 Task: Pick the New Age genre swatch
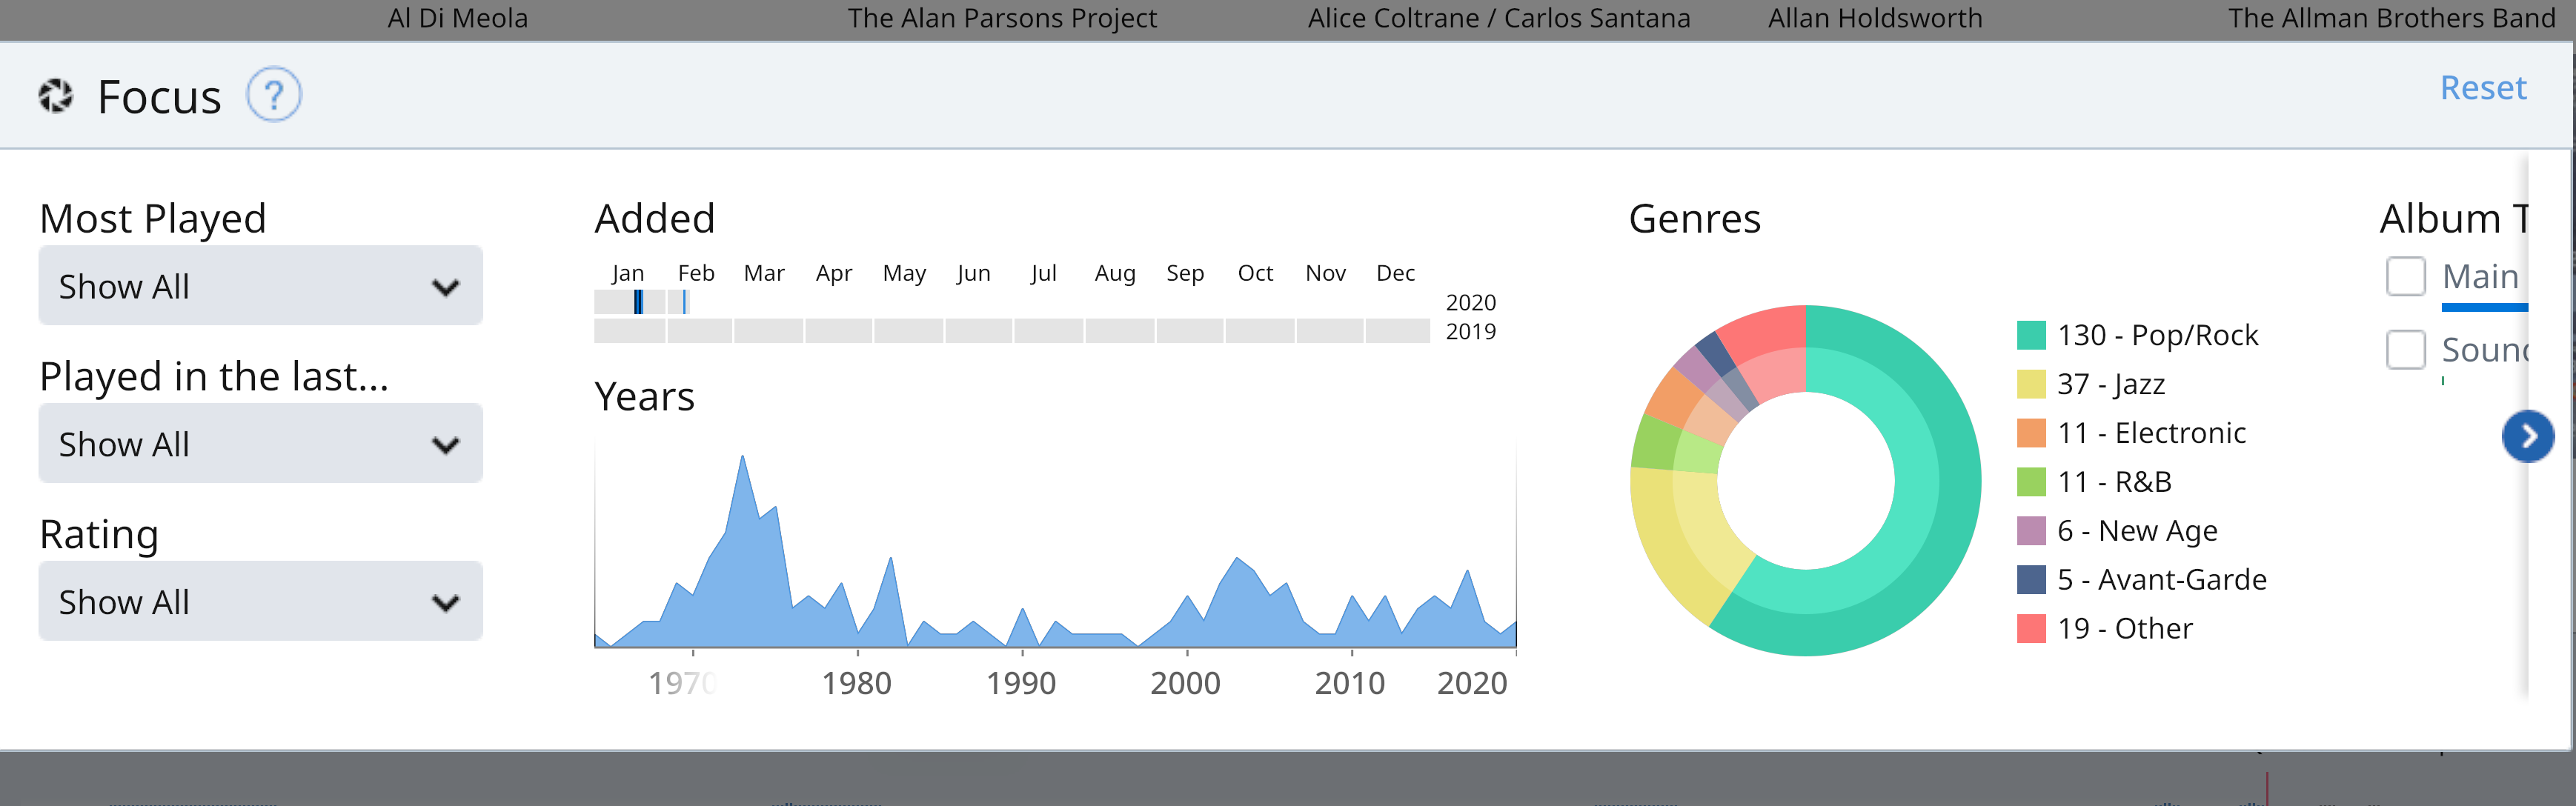point(2030,531)
